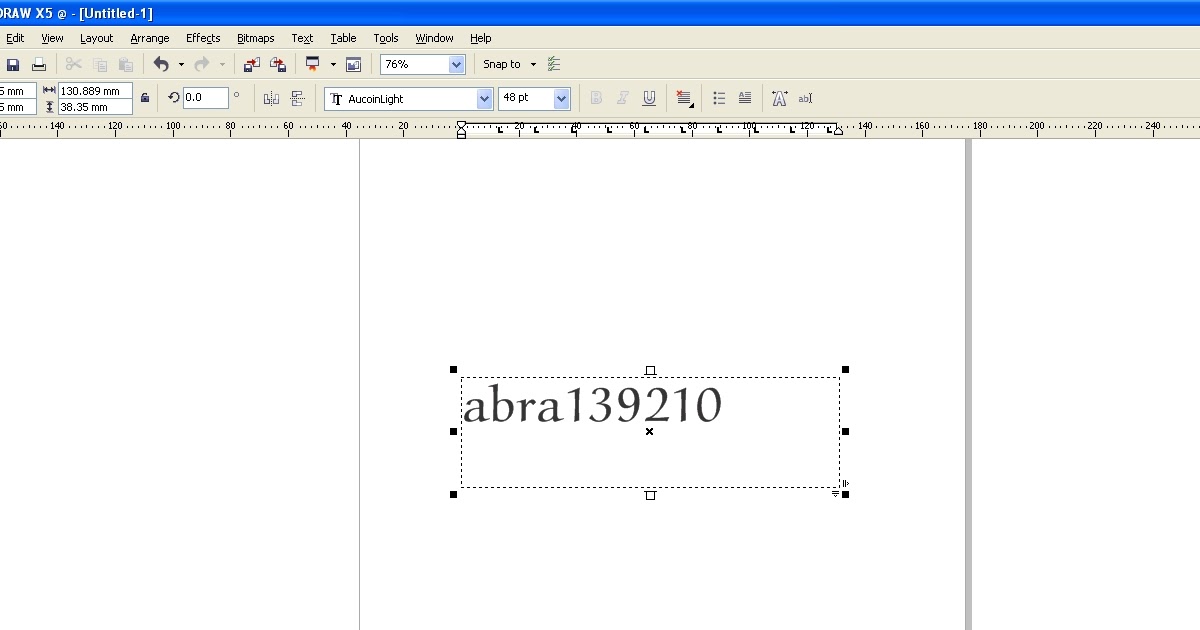The width and height of the screenshot is (1200, 630).
Task: Open the Effects menu
Action: pos(203,38)
